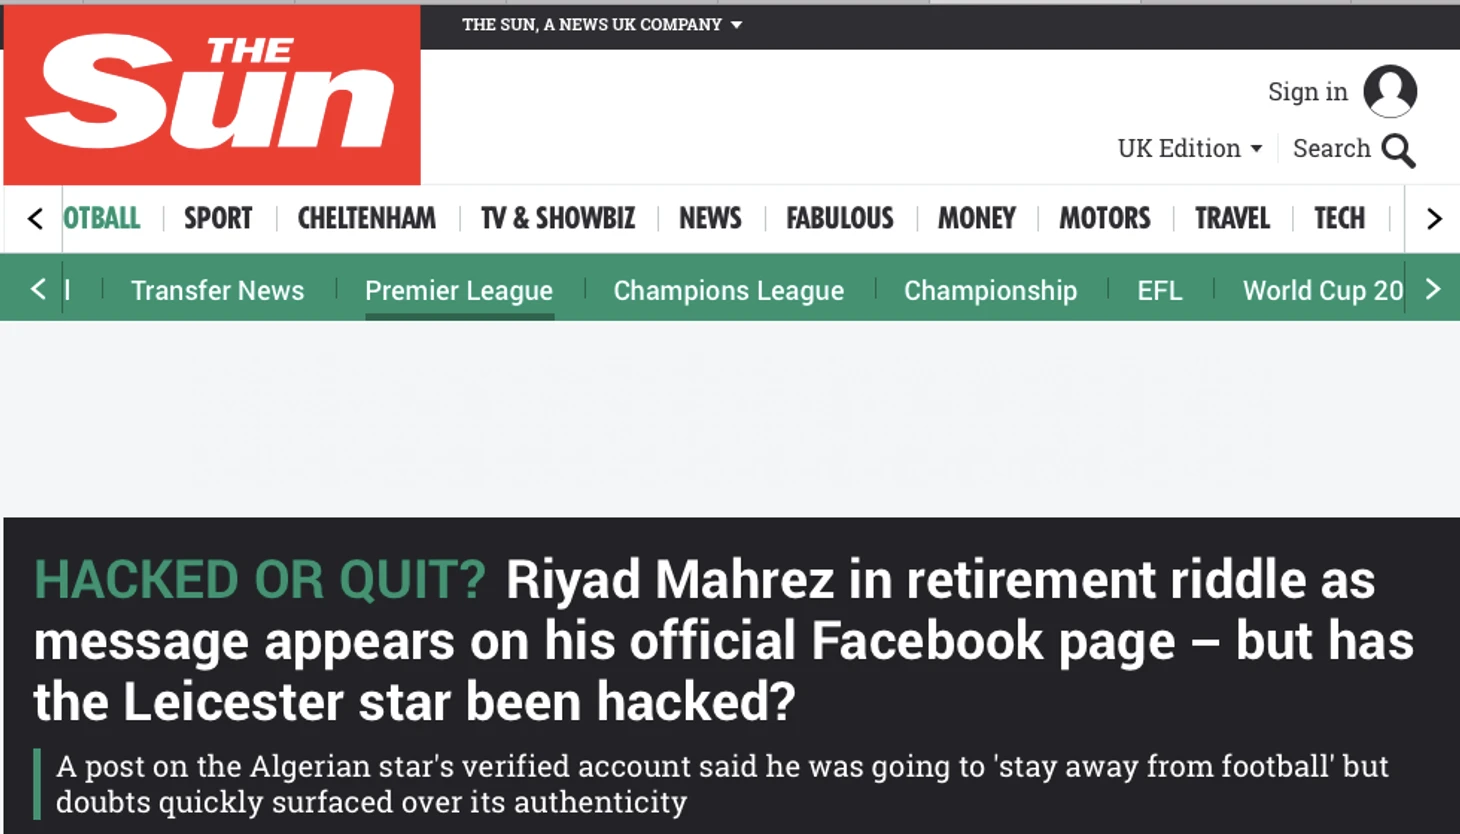This screenshot has height=834, width=1460.
Task: Show more main navigation items with right arrow
Action: [1434, 218]
